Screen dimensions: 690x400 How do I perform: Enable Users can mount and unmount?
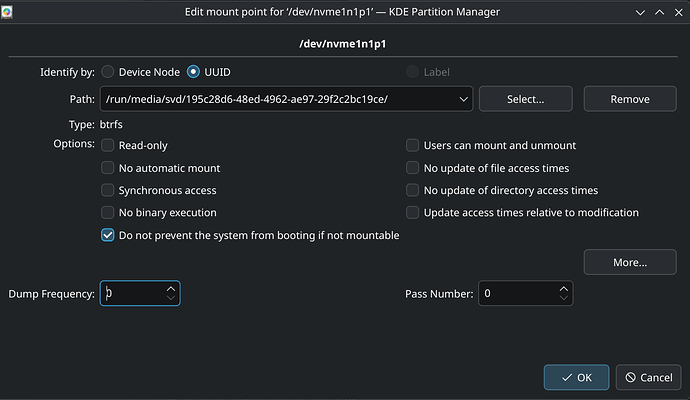pyautogui.click(x=412, y=145)
